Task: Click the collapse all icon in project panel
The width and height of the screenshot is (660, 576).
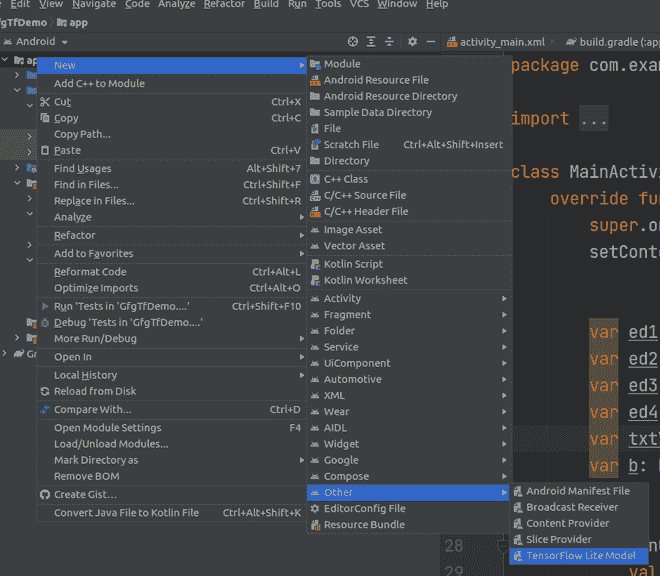Action: 390,42
